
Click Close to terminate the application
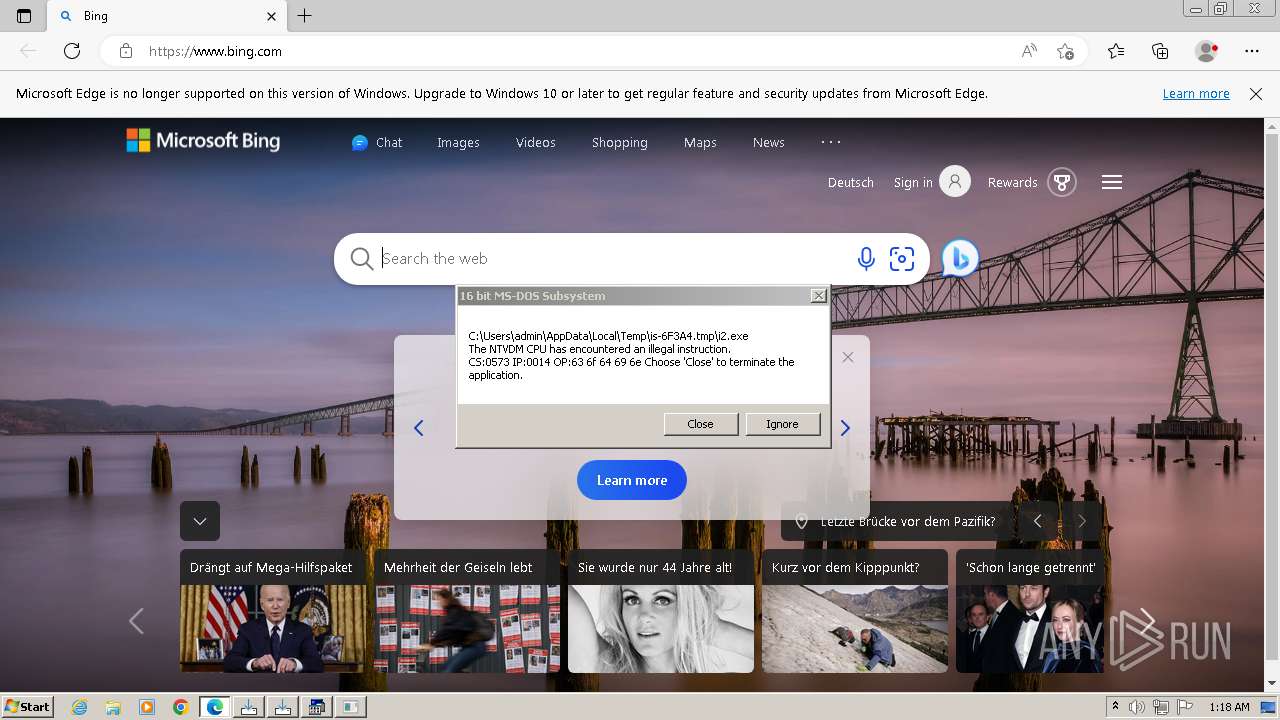pos(701,424)
